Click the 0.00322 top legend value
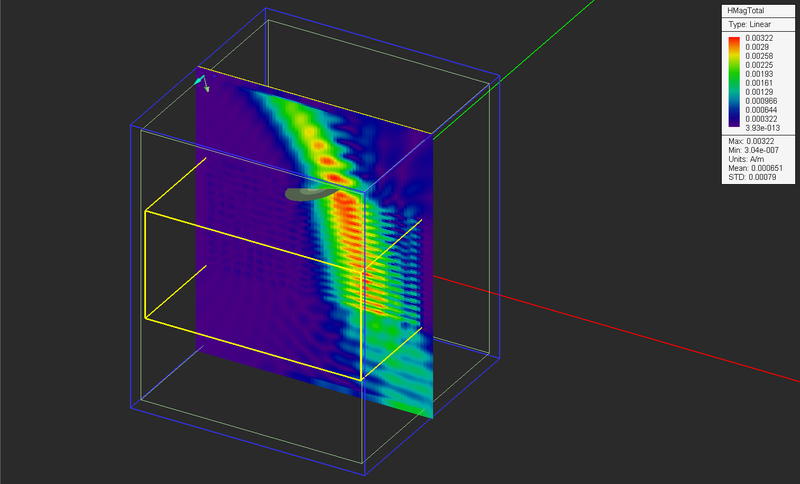Screen dimensions: 800x484 click(x=759, y=38)
